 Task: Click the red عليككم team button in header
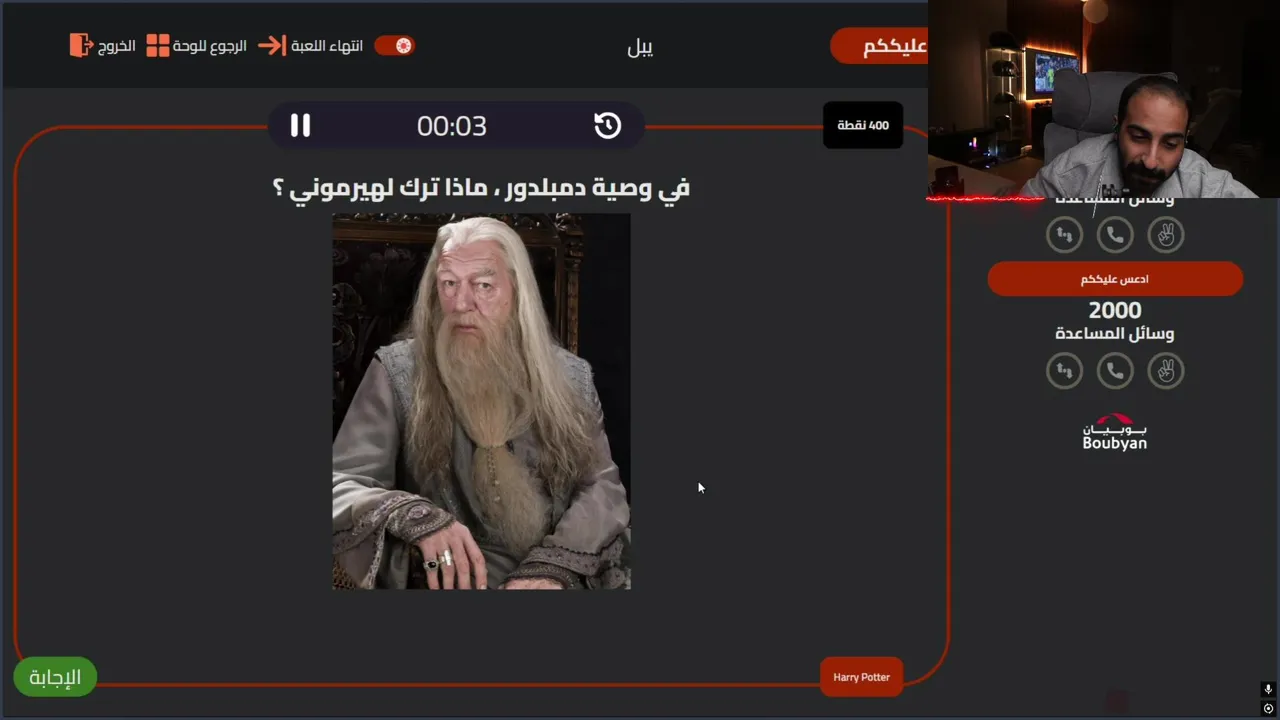880,46
